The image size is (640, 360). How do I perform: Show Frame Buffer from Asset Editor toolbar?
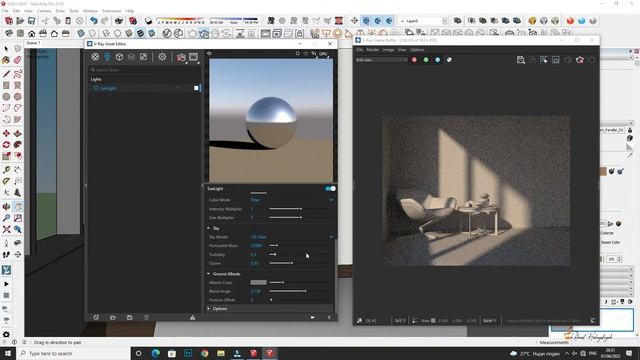[x=193, y=57]
